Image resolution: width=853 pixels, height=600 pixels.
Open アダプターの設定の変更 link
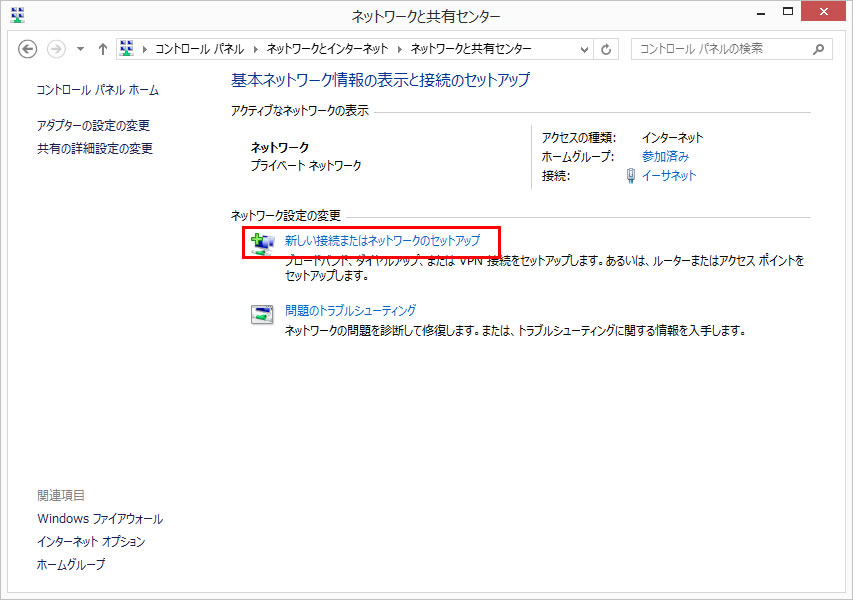point(93,126)
